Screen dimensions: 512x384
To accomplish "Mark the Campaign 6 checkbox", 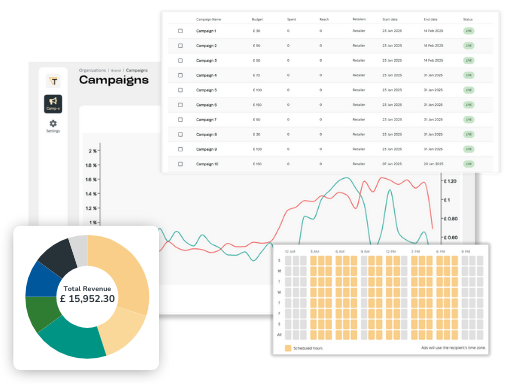I will [180, 105].
